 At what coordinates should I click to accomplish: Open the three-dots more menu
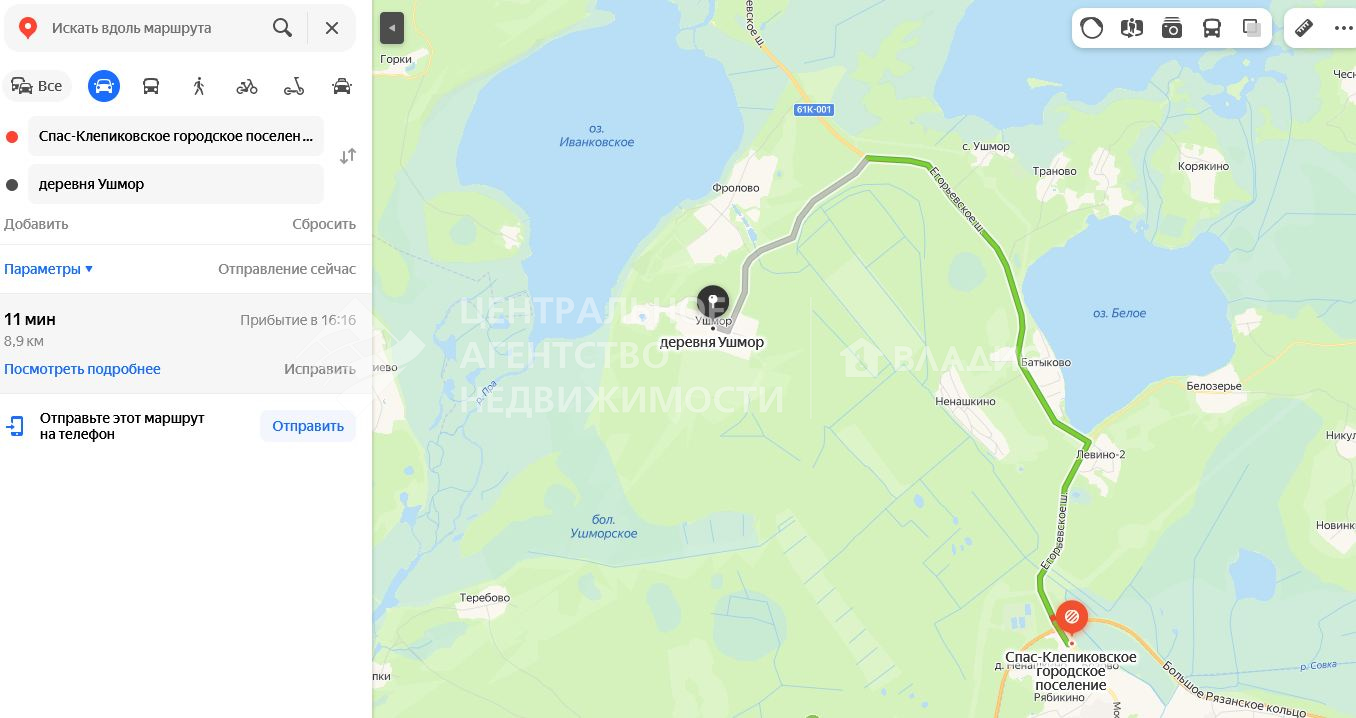(x=1343, y=28)
